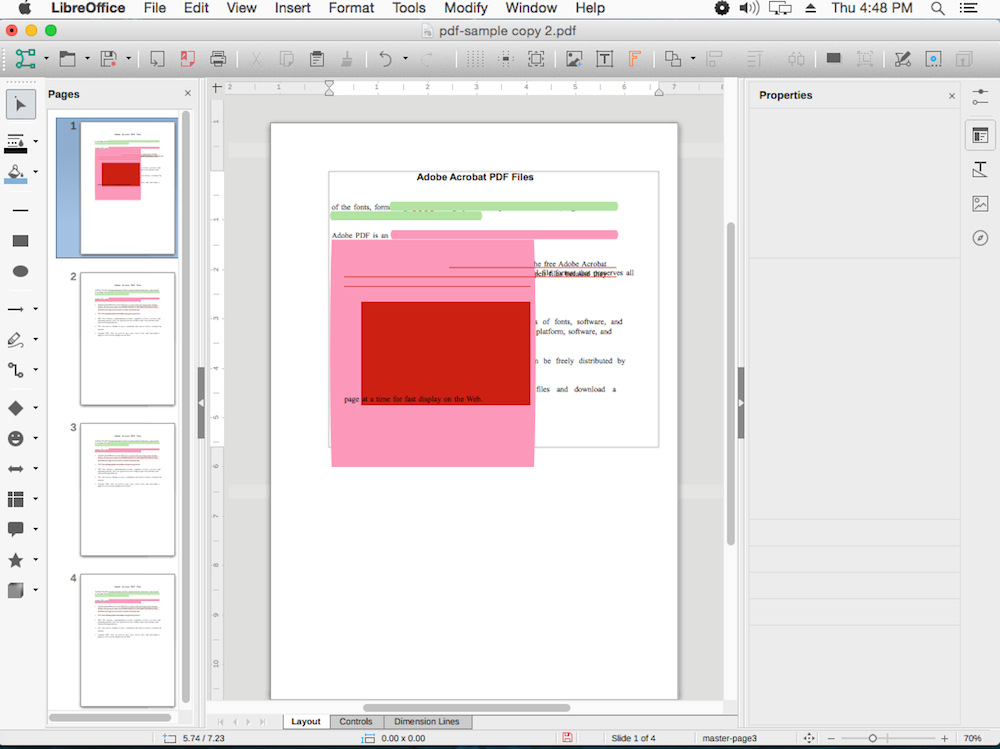
Task: Close the Properties sidebar panel
Action: (952, 96)
